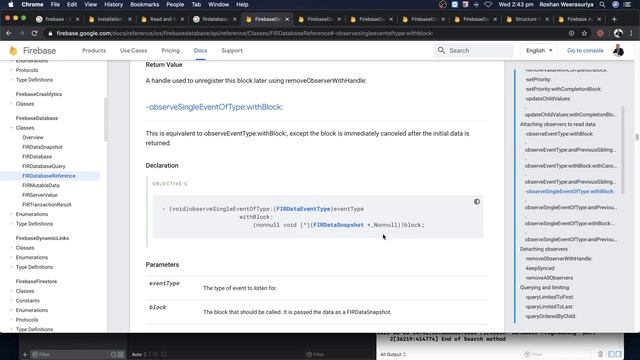Open the Auto dropdown in Xcode debug bar

pos(139,354)
